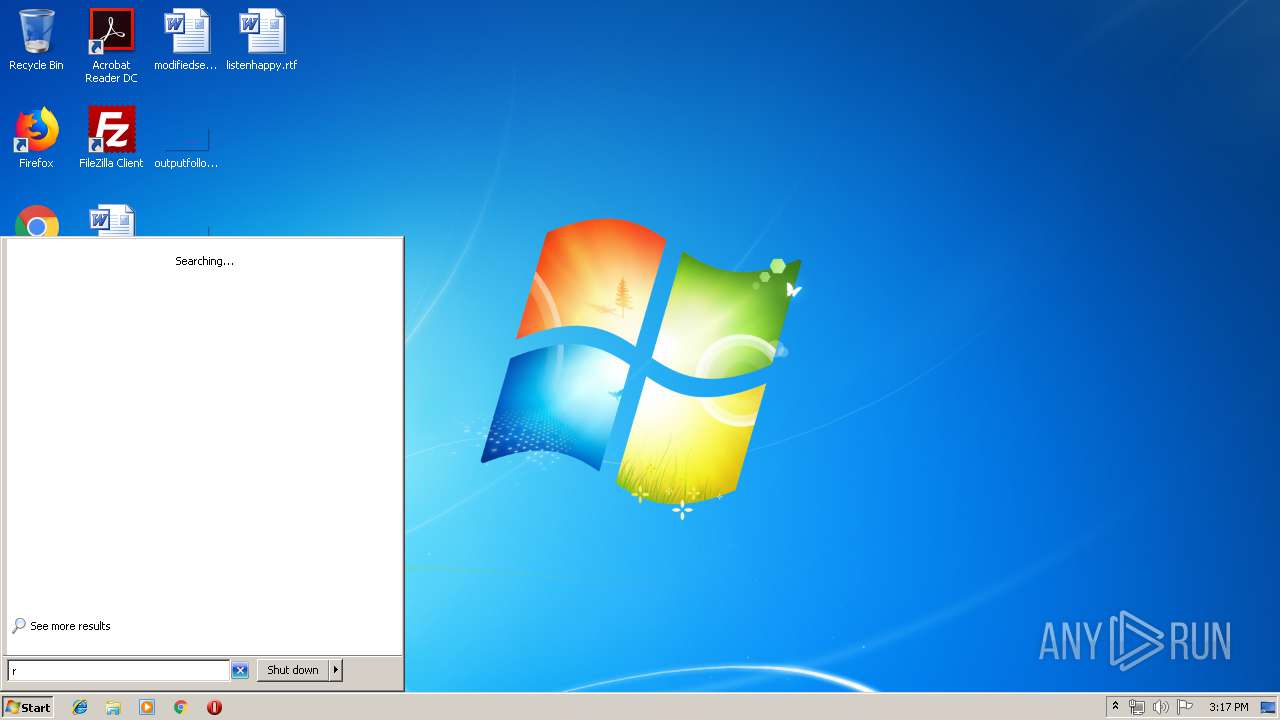Click the Show desktop tray button
This screenshot has width=1280, height=720.
[1268, 707]
